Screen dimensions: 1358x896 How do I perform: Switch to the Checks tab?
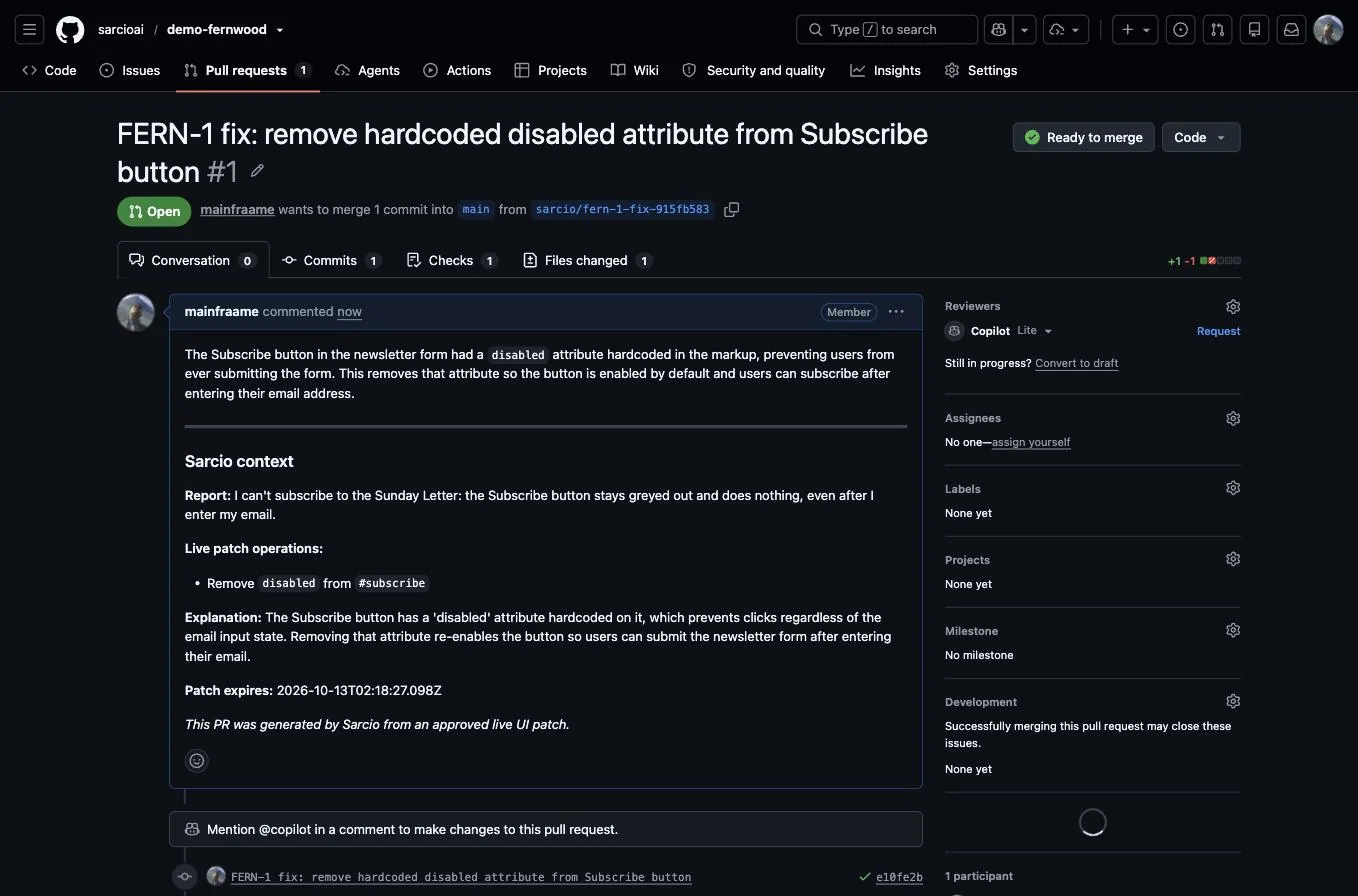click(x=452, y=260)
